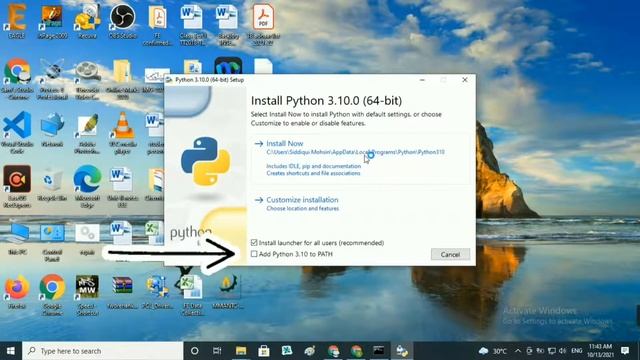The image size is (640, 360).
Task: Open the Command Prompt taskbar icon
Action: point(379,351)
